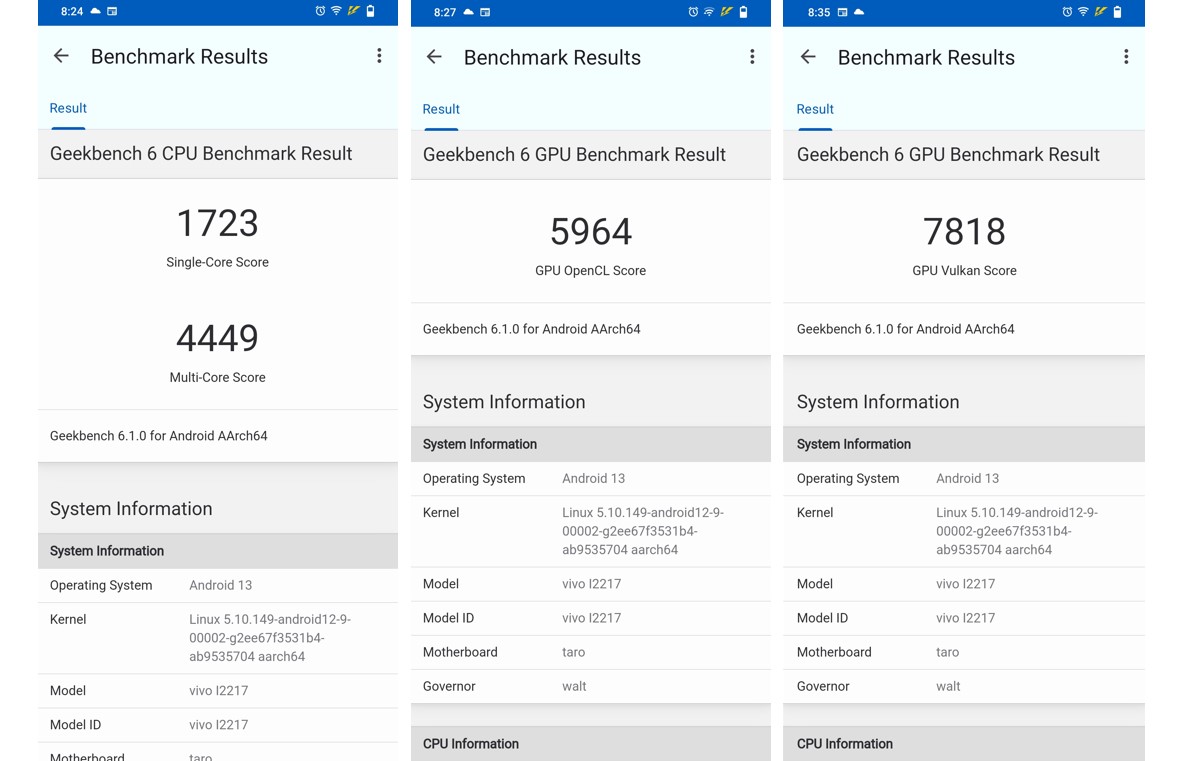1183x761 pixels.
Task: Tap back arrow on CPU benchmark screen
Action: 61,56
